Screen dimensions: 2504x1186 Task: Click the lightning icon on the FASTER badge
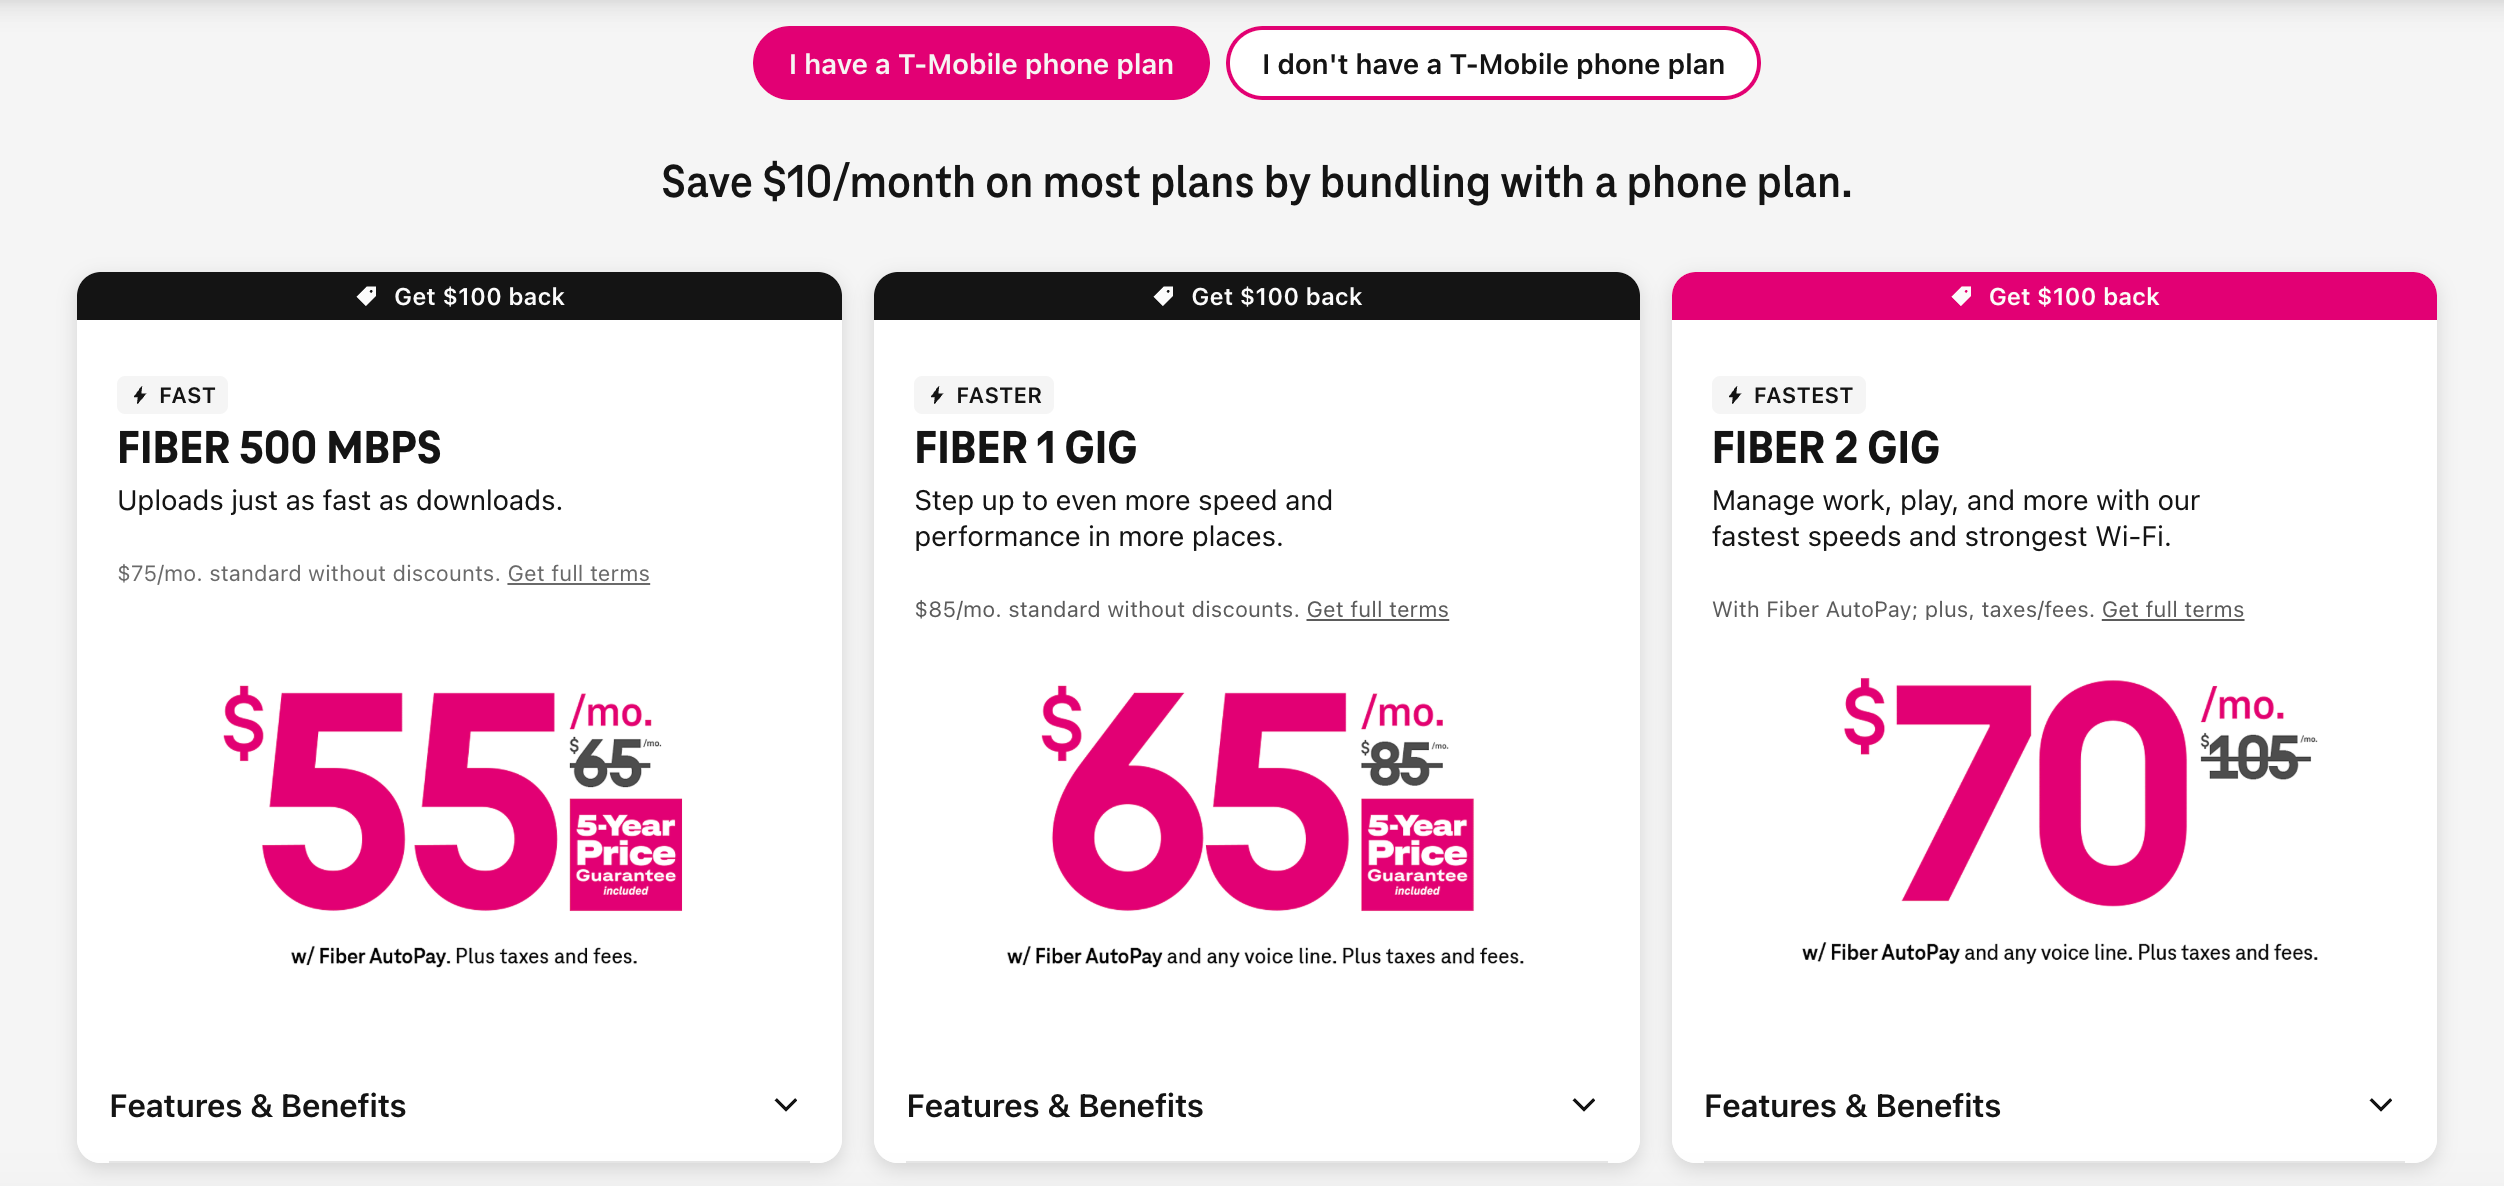937,394
